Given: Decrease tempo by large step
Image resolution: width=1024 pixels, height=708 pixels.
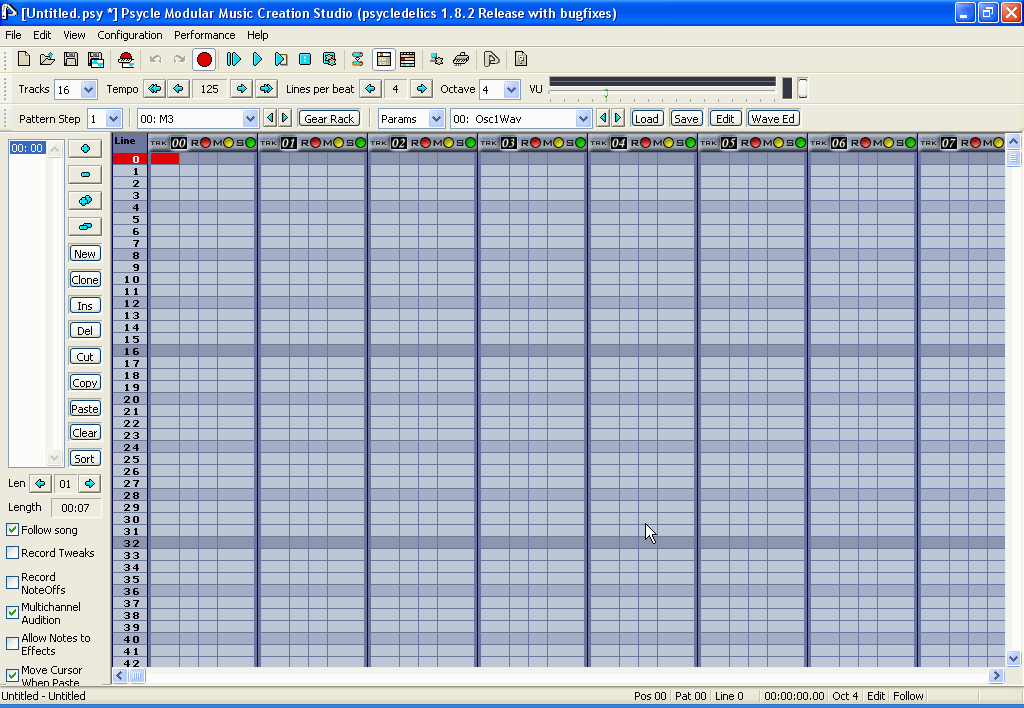Looking at the screenshot, I should [x=155, y=89].
